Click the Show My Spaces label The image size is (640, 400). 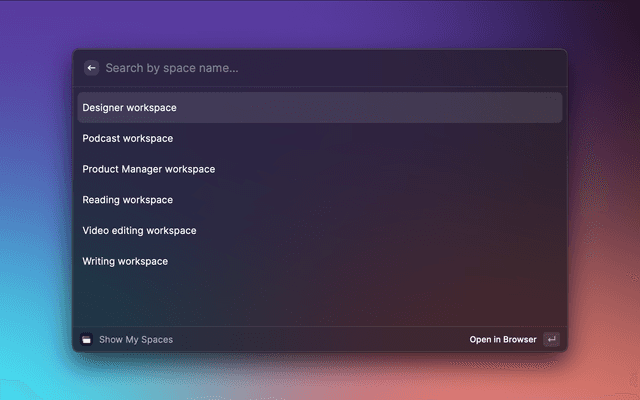(136, 340)
